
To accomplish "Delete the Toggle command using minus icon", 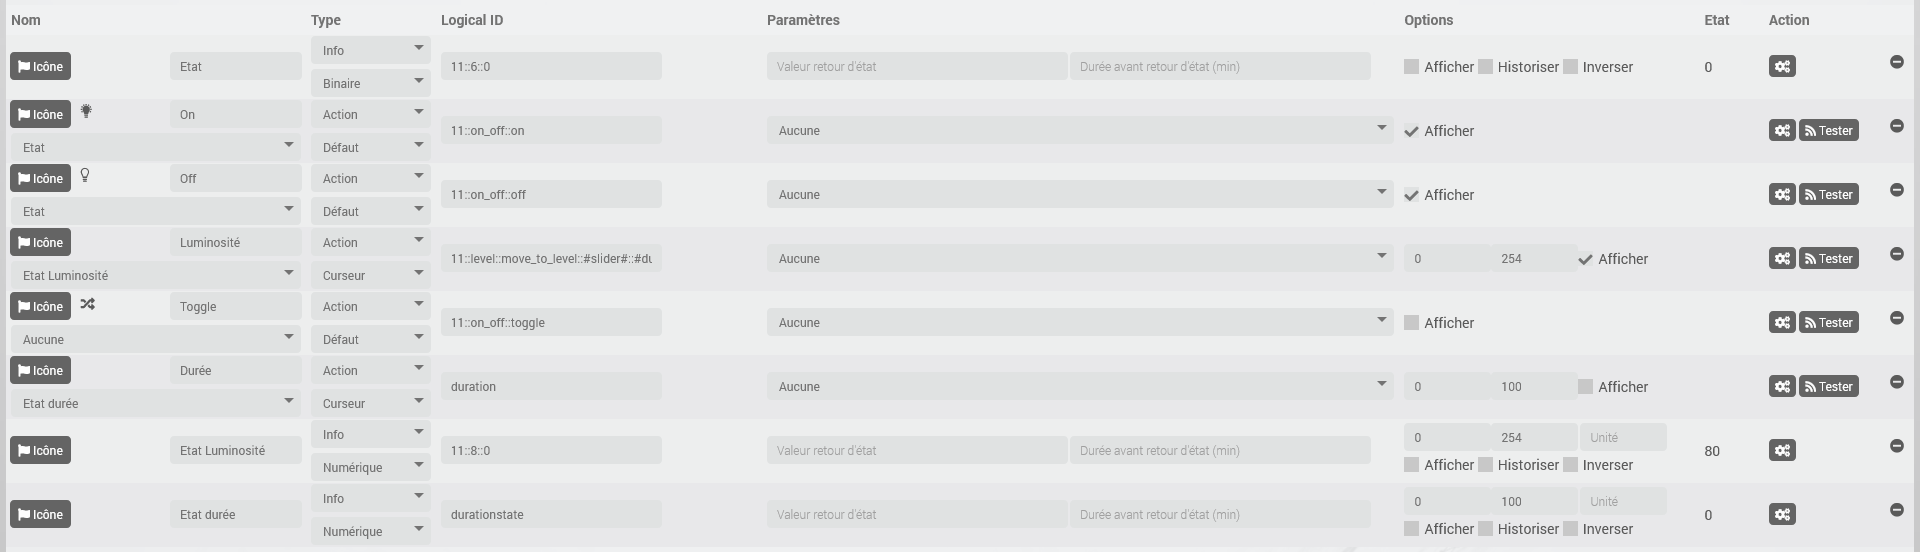I will click(1896, 318).
